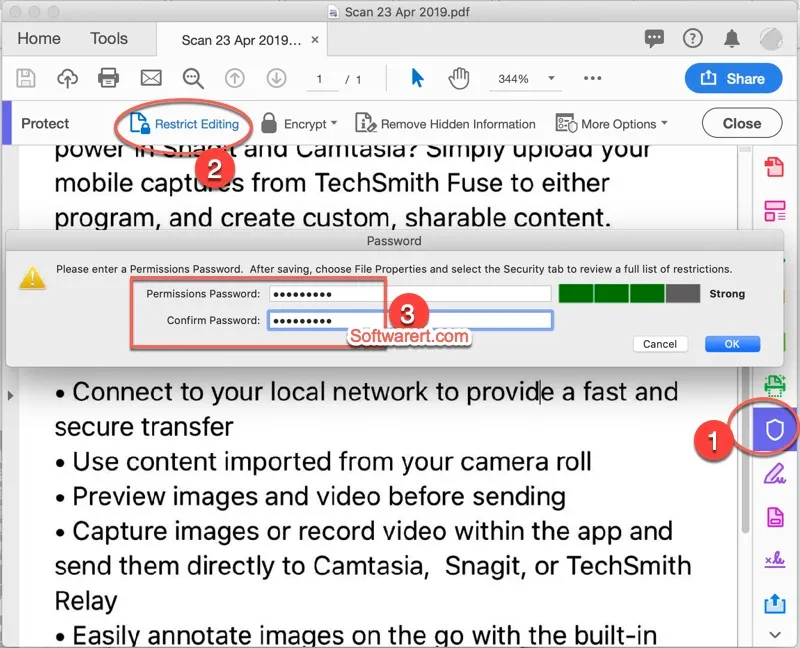The height and width of the screenshot is (648, 800).
Task: Cancel the password dialog
Action: [660, 343]
